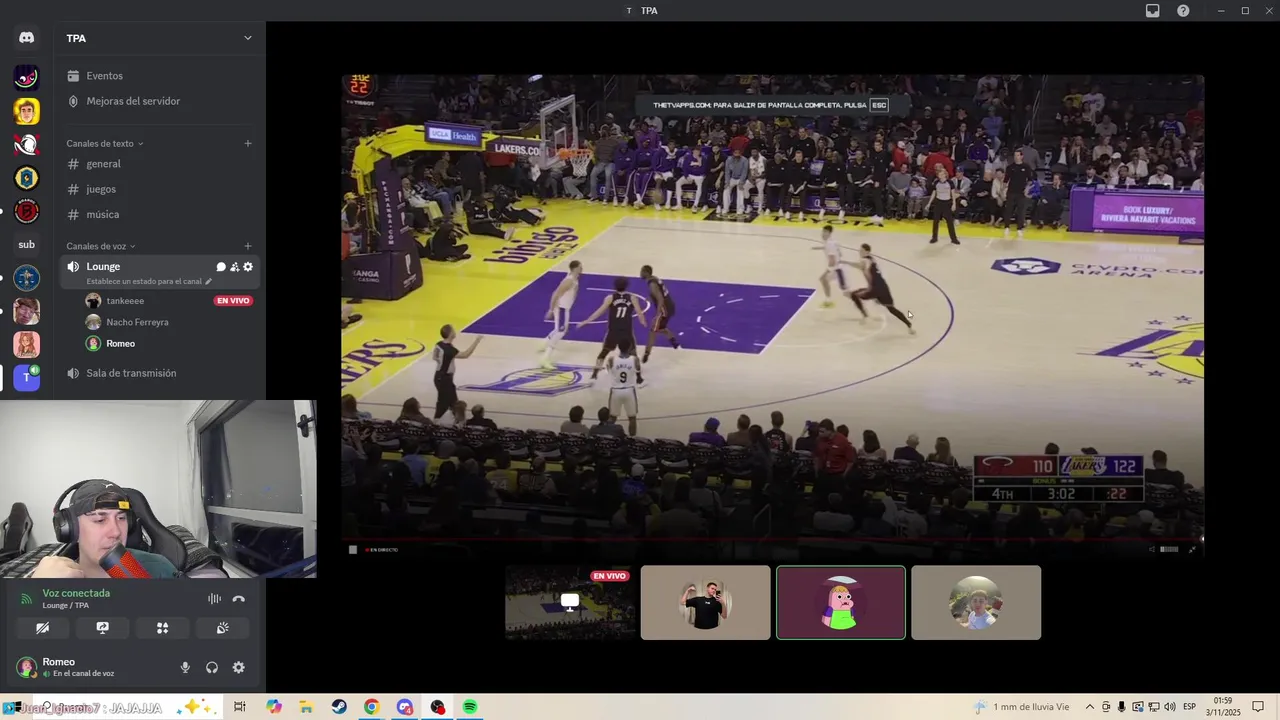Select the black-shirt user video tile
This screenshot has height=720, width=1280.
[x=705, y=603]
